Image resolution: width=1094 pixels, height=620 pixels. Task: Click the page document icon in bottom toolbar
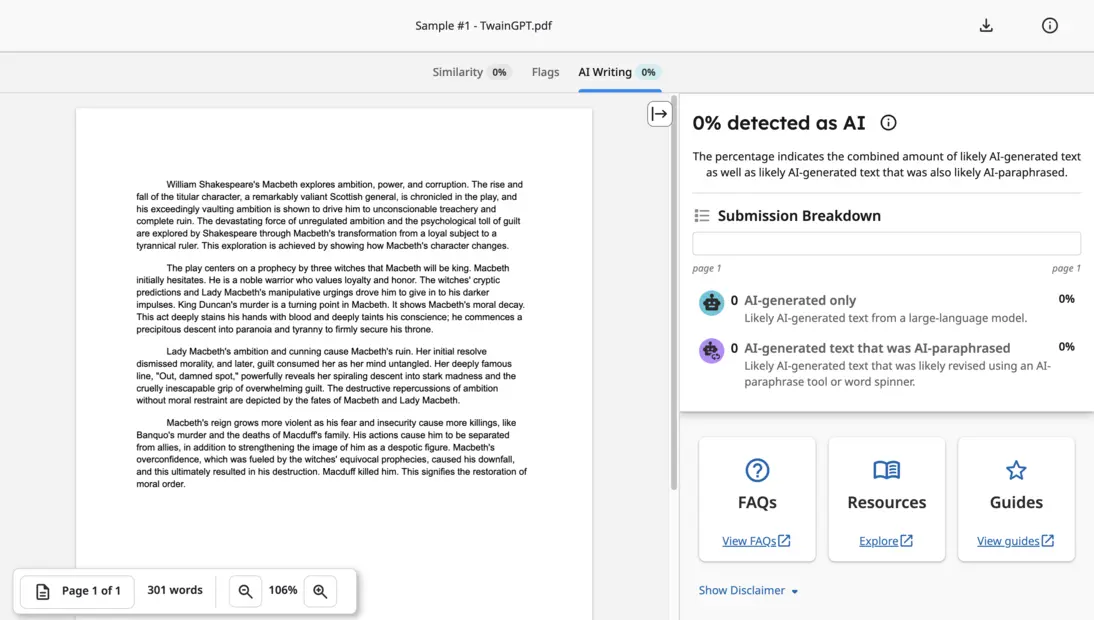coord(43,591)
